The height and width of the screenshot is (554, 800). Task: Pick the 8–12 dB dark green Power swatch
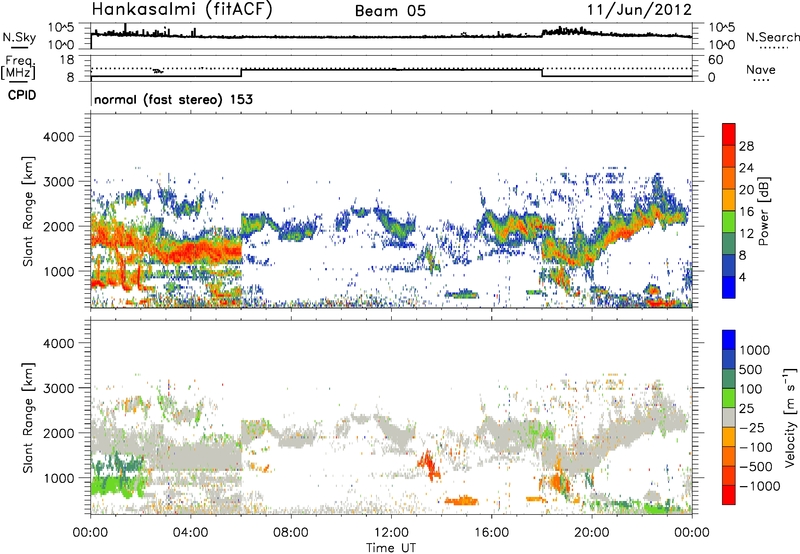click(729, 243)
